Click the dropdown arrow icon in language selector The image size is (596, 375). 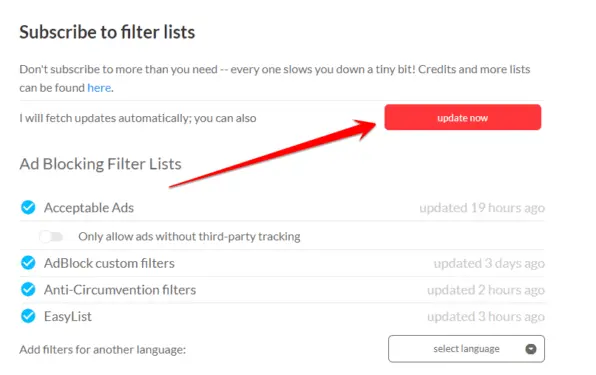[531, 349]
